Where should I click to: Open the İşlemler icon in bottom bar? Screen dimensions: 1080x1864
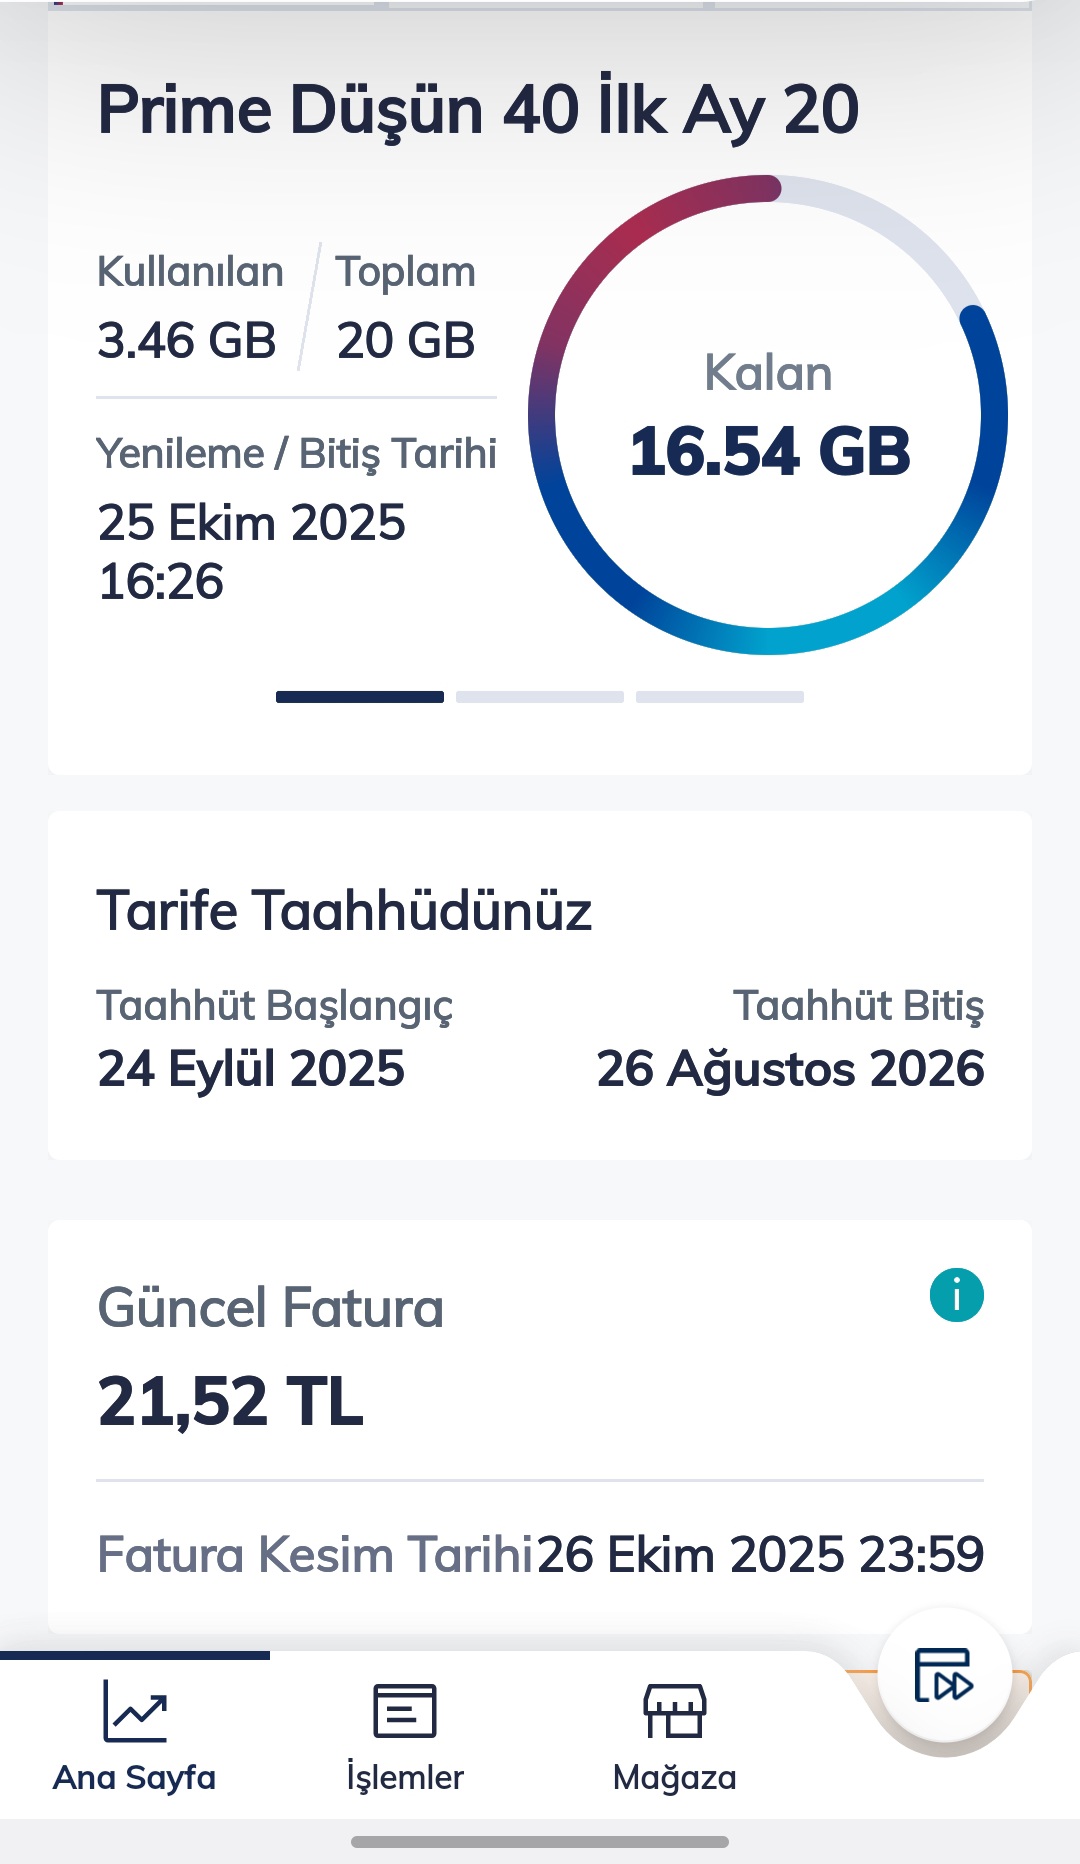(x=404, y=1712)
